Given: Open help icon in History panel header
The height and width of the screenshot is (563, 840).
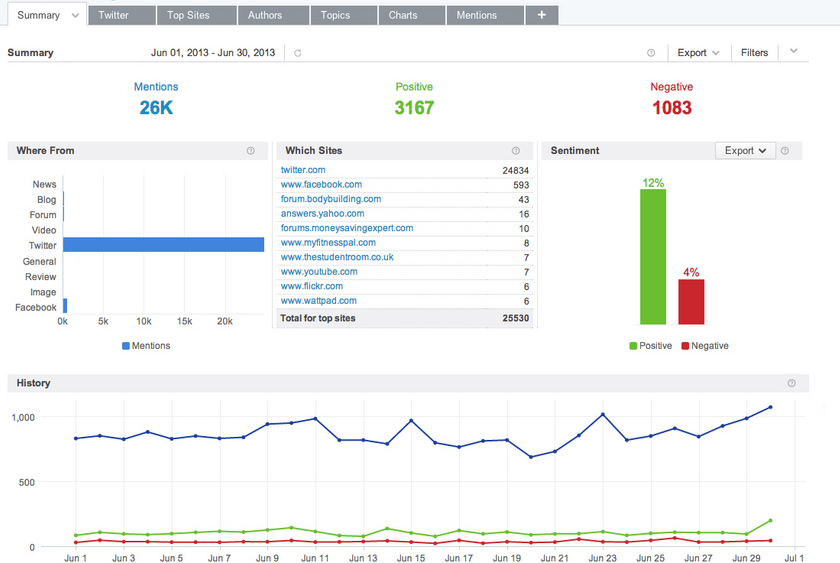Looking at the screenshot, I should tap(791, 383).
